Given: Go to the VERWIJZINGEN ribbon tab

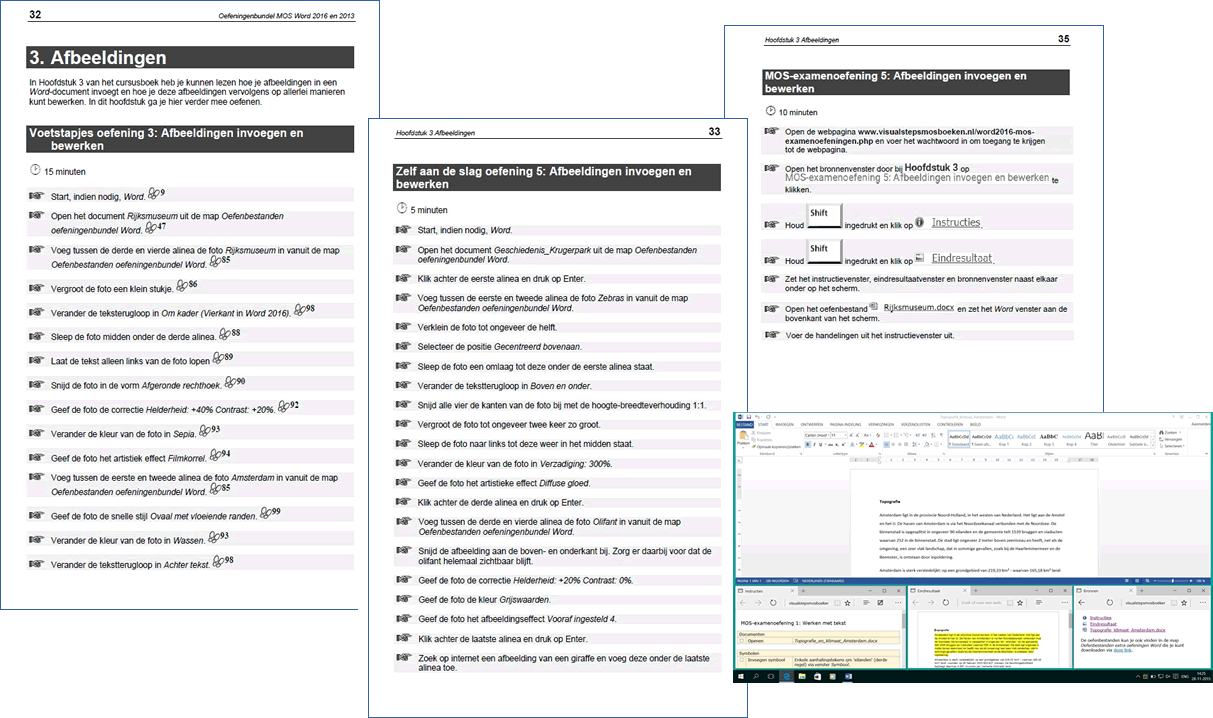Looking at the screenshot, I should pos(883,423).
